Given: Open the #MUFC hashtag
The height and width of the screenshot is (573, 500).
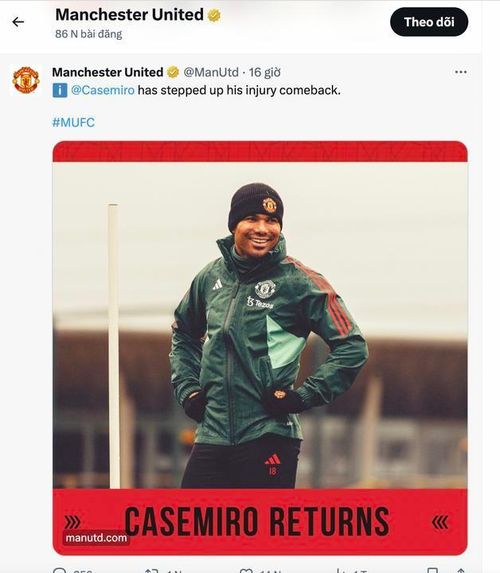Looking at the screenshot, I should (73, 122).
